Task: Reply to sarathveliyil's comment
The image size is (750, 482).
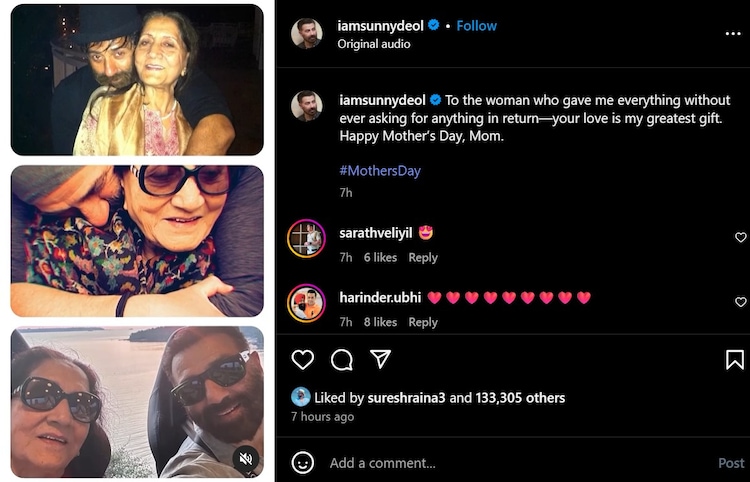Action: point(423,257)
